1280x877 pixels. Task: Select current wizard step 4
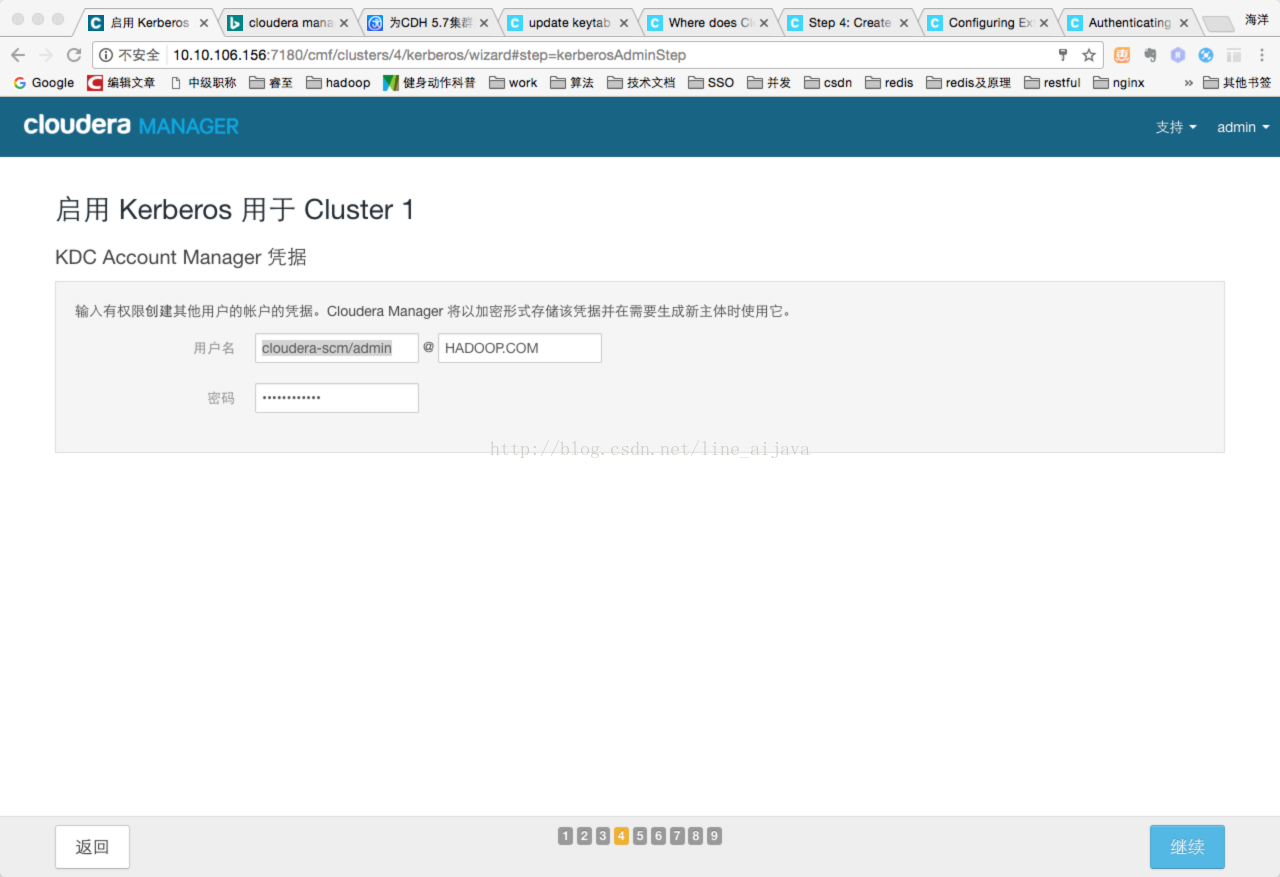coord(622,836)
